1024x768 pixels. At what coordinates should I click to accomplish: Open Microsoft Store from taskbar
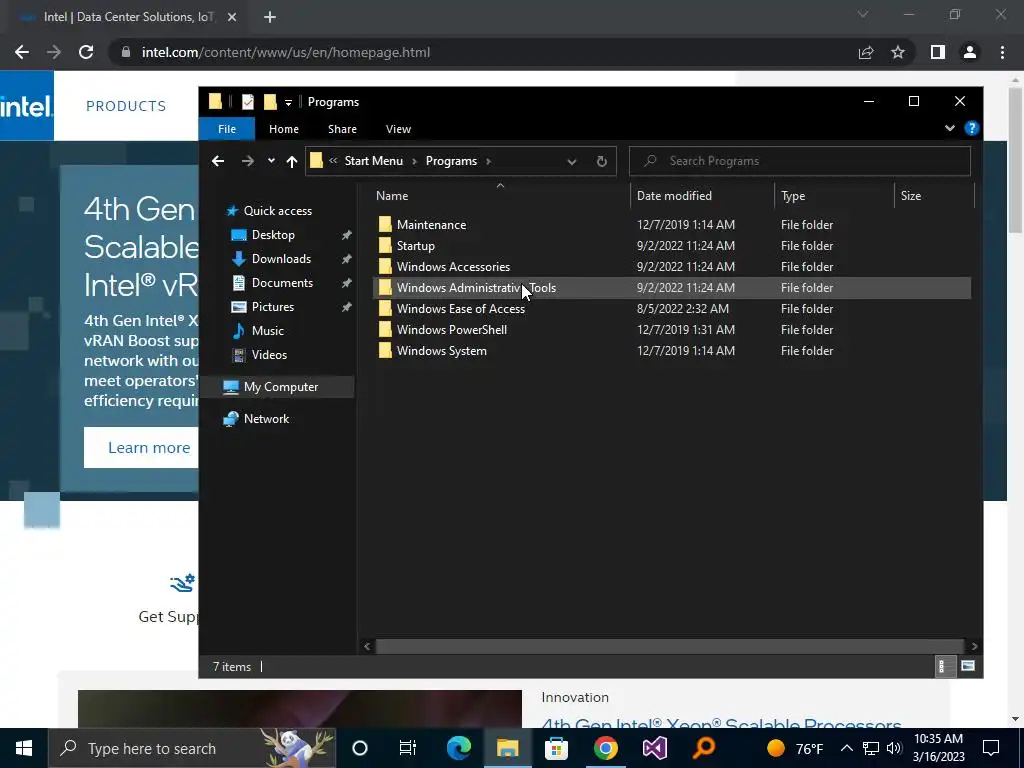tap(556, 748)
